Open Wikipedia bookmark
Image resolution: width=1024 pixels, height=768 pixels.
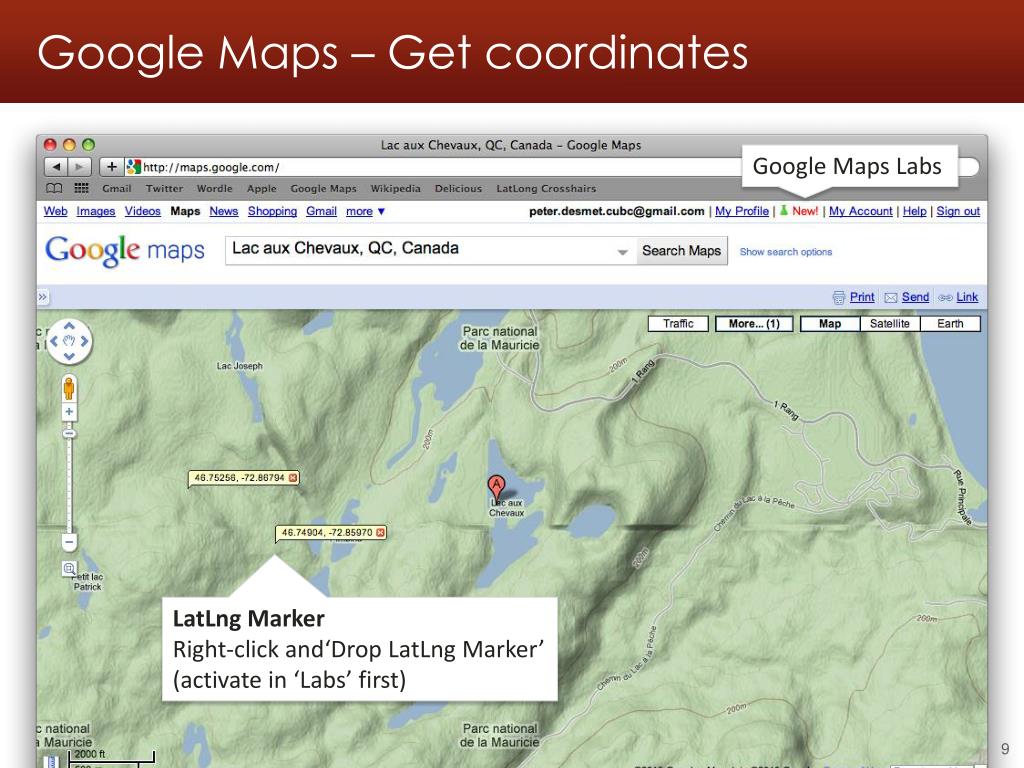pos(395,188)
